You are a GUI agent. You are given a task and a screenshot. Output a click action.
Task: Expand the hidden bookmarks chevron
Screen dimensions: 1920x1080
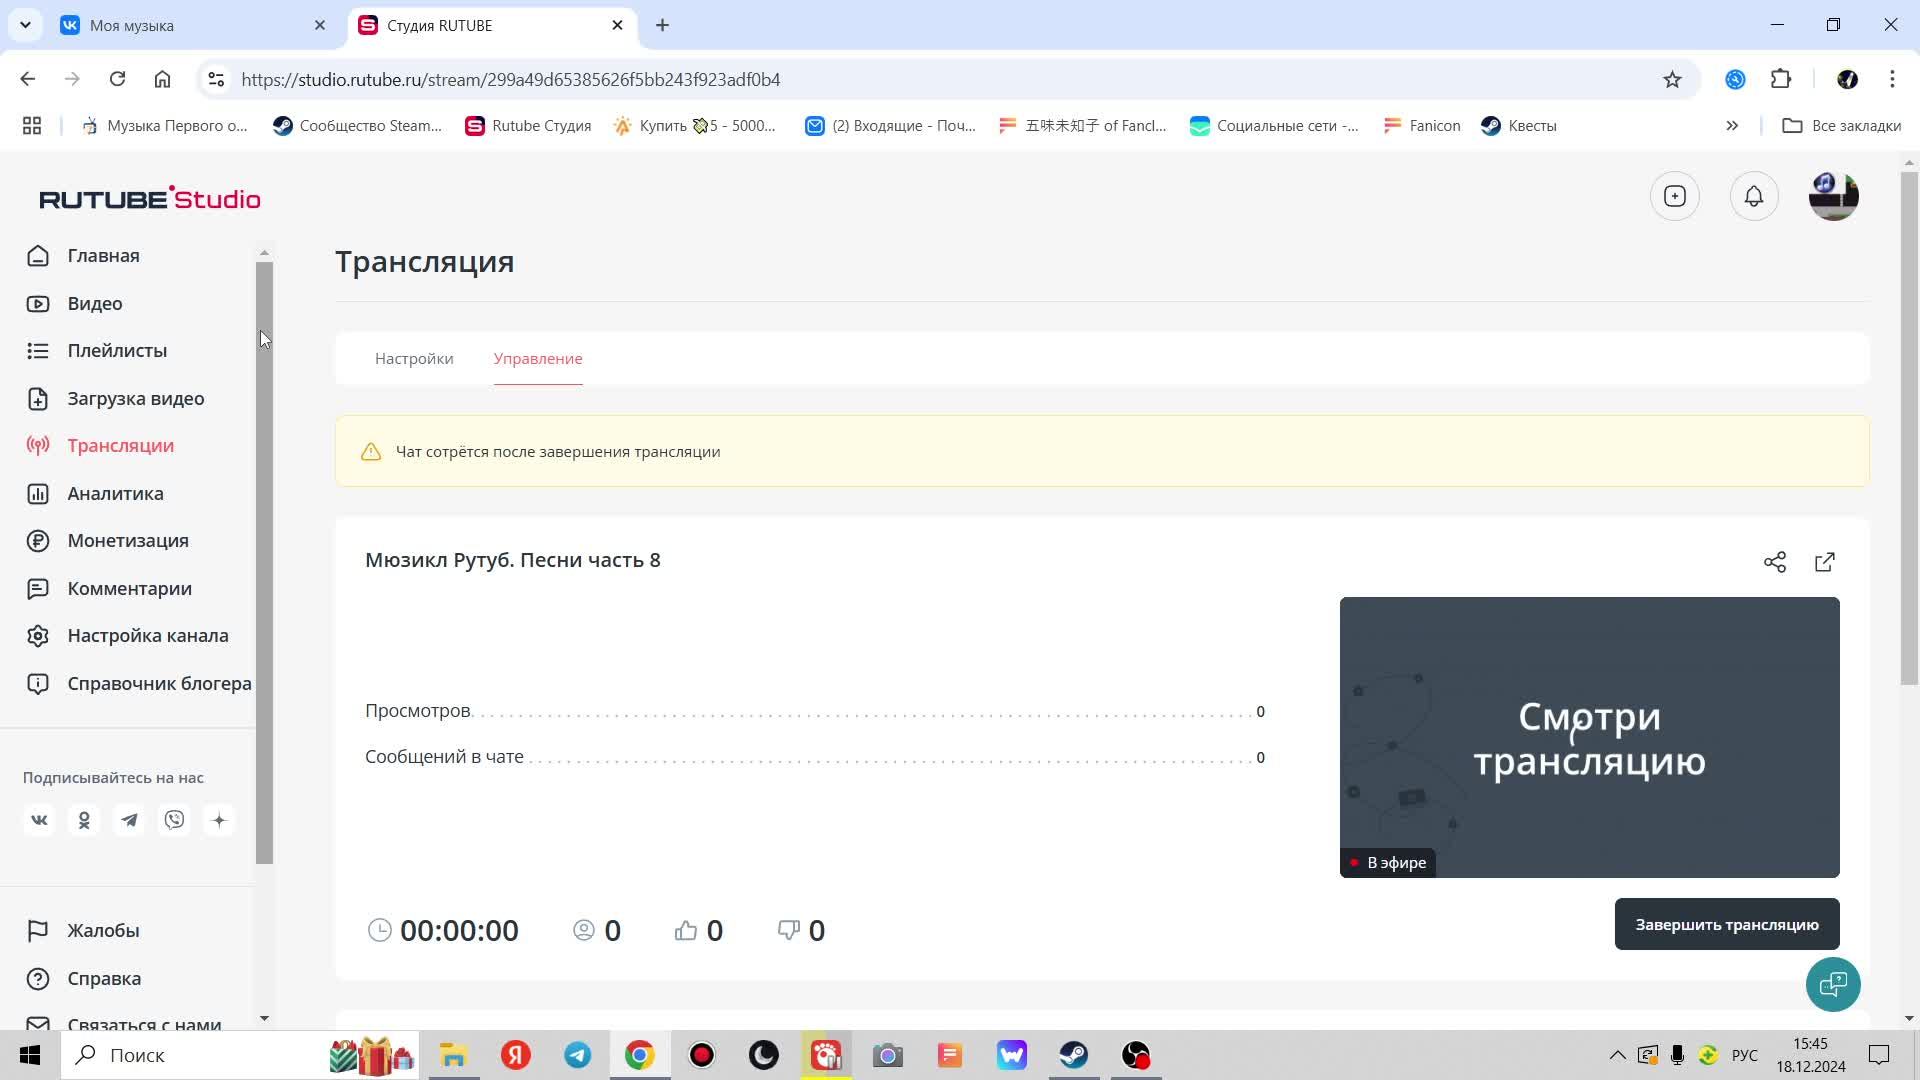click(1732, 126)
